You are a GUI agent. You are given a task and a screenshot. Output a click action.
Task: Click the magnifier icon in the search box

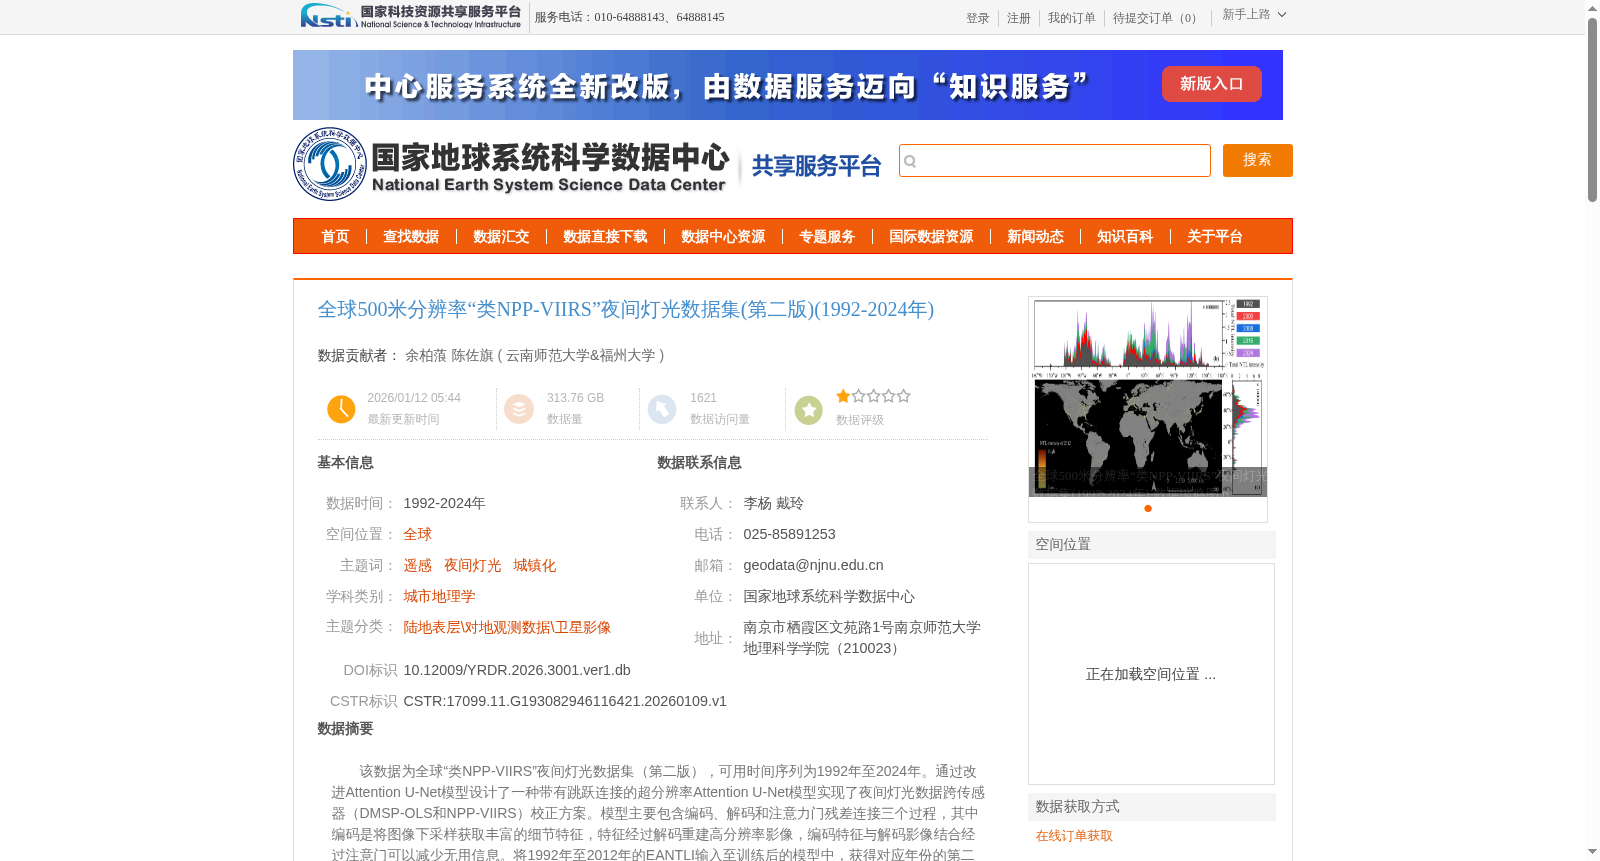tap(910, 161)
